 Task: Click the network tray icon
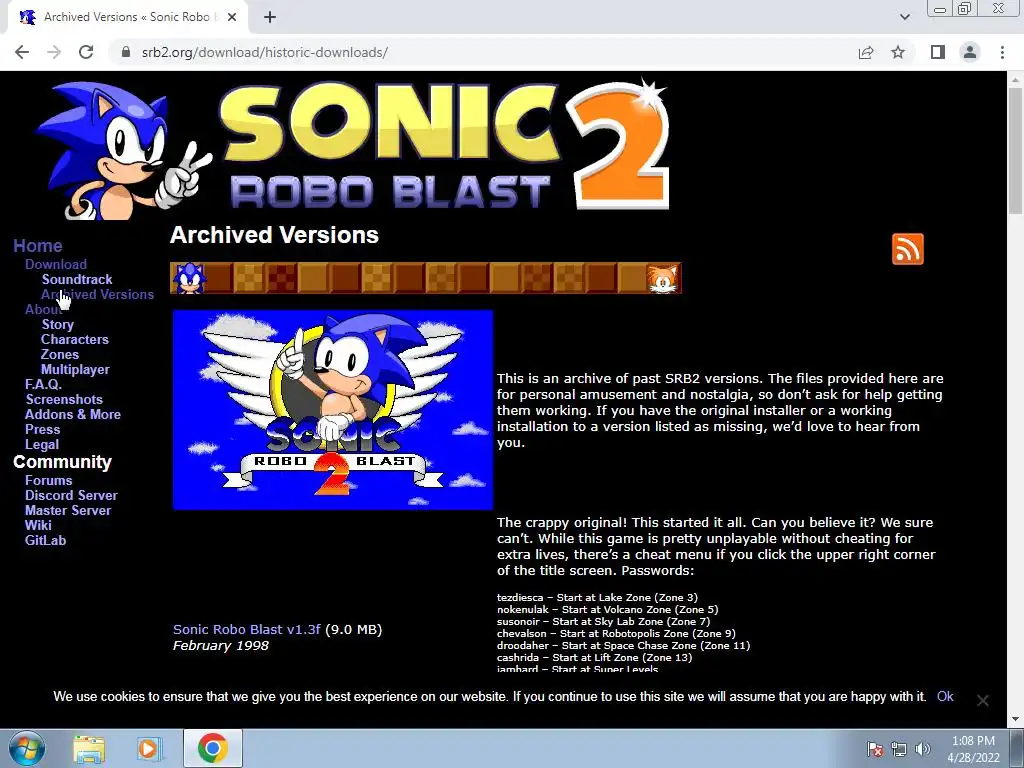pos(899,748)
